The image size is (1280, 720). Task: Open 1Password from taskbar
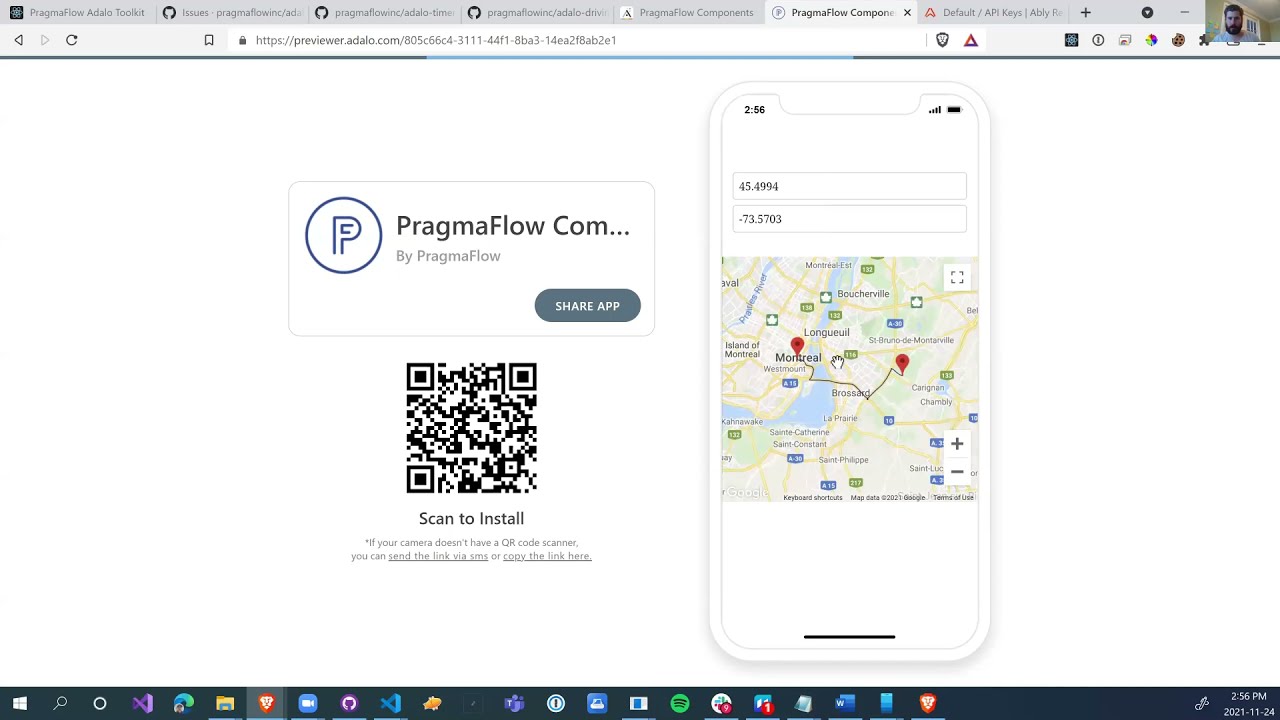[556, 703]
